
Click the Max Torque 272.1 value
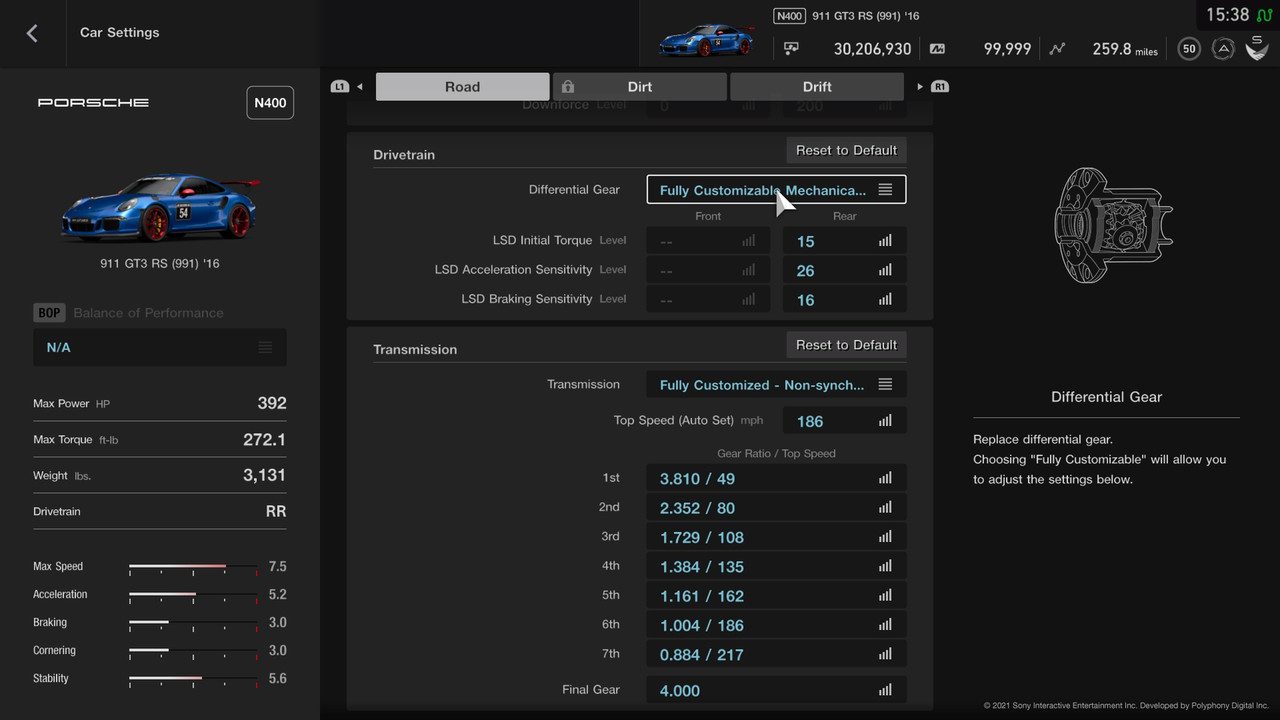click(265, 439)
